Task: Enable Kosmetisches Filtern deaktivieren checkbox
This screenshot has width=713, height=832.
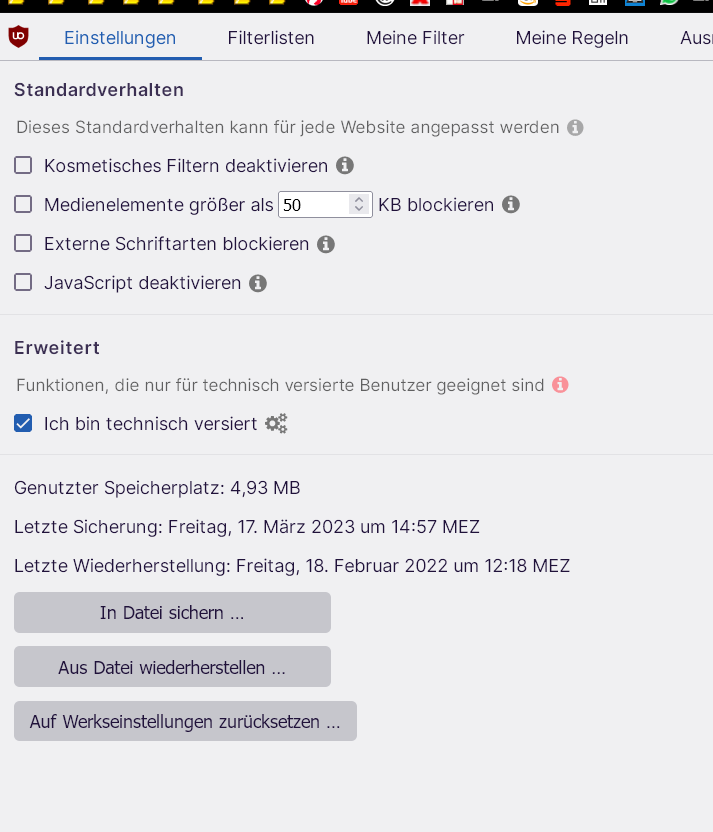Action: pos(23,166)
